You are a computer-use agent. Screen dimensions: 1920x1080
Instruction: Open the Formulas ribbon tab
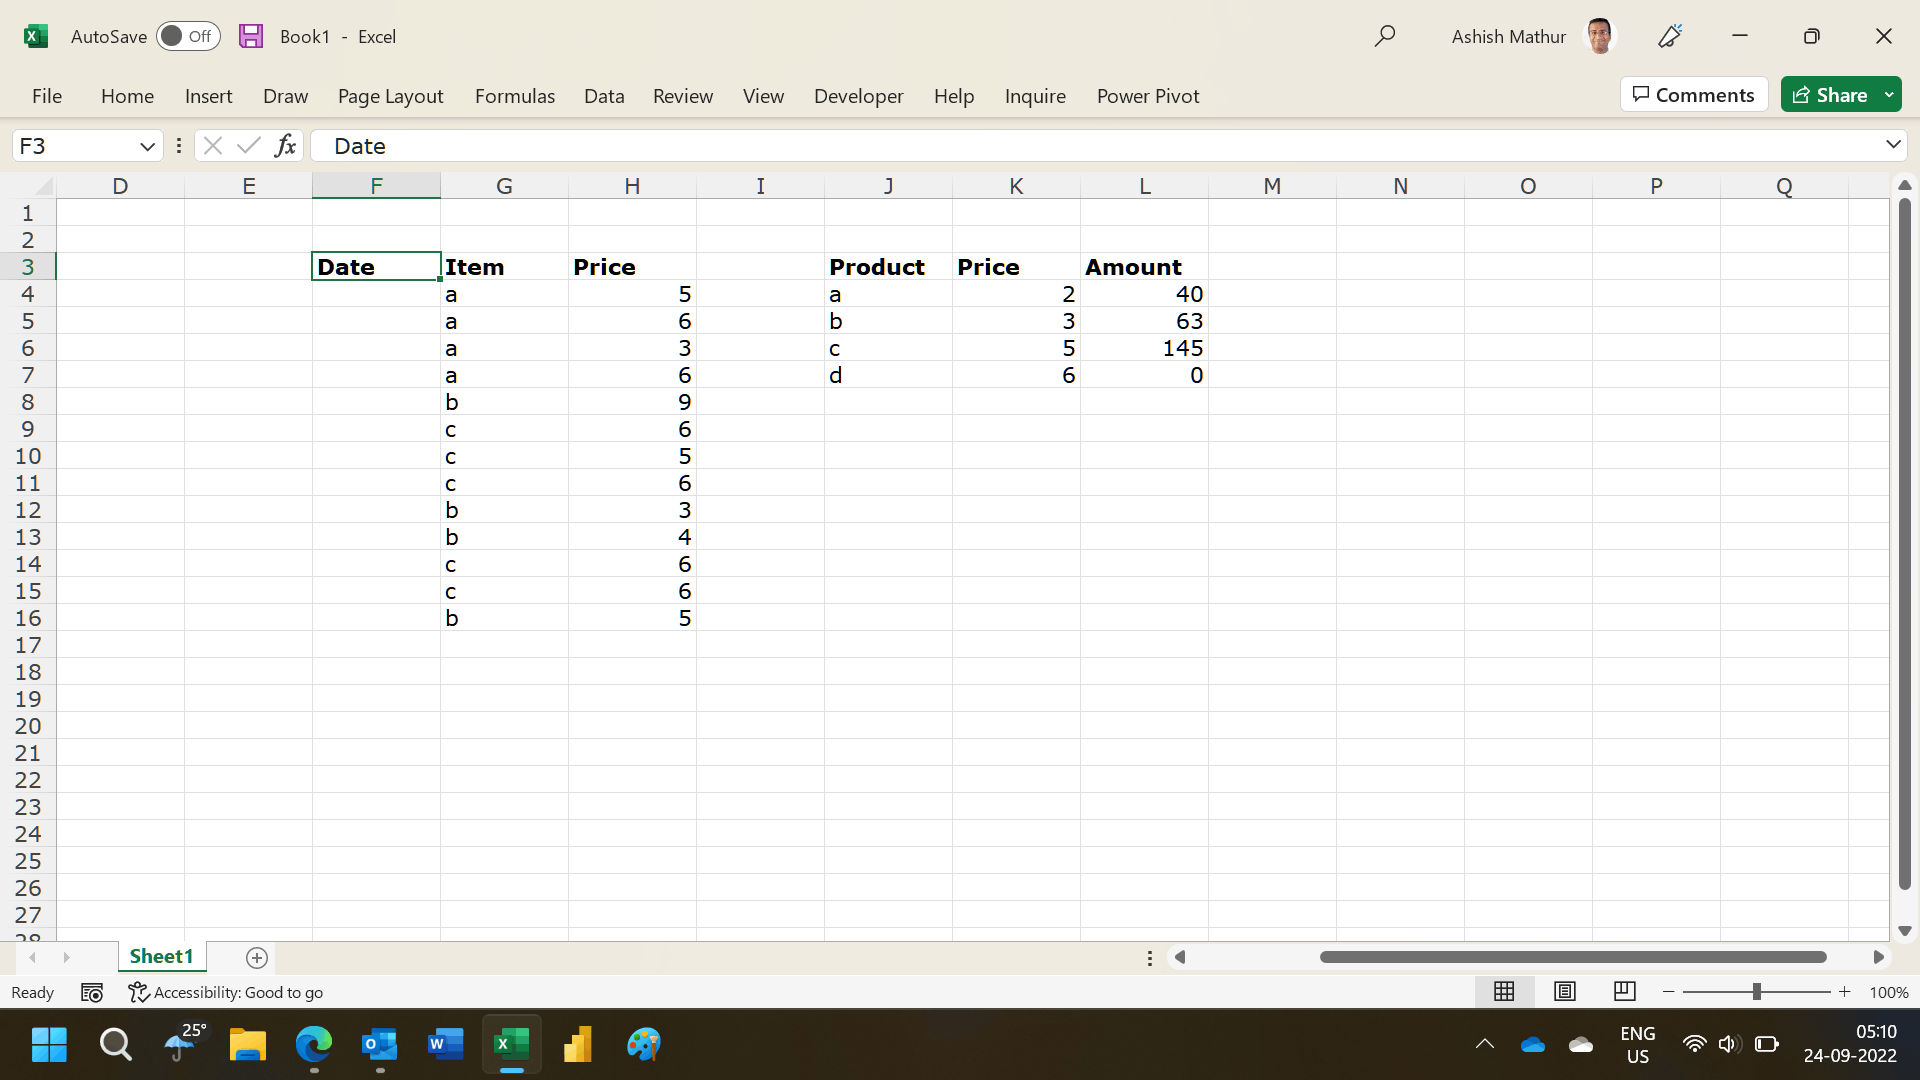coord(514,96)
